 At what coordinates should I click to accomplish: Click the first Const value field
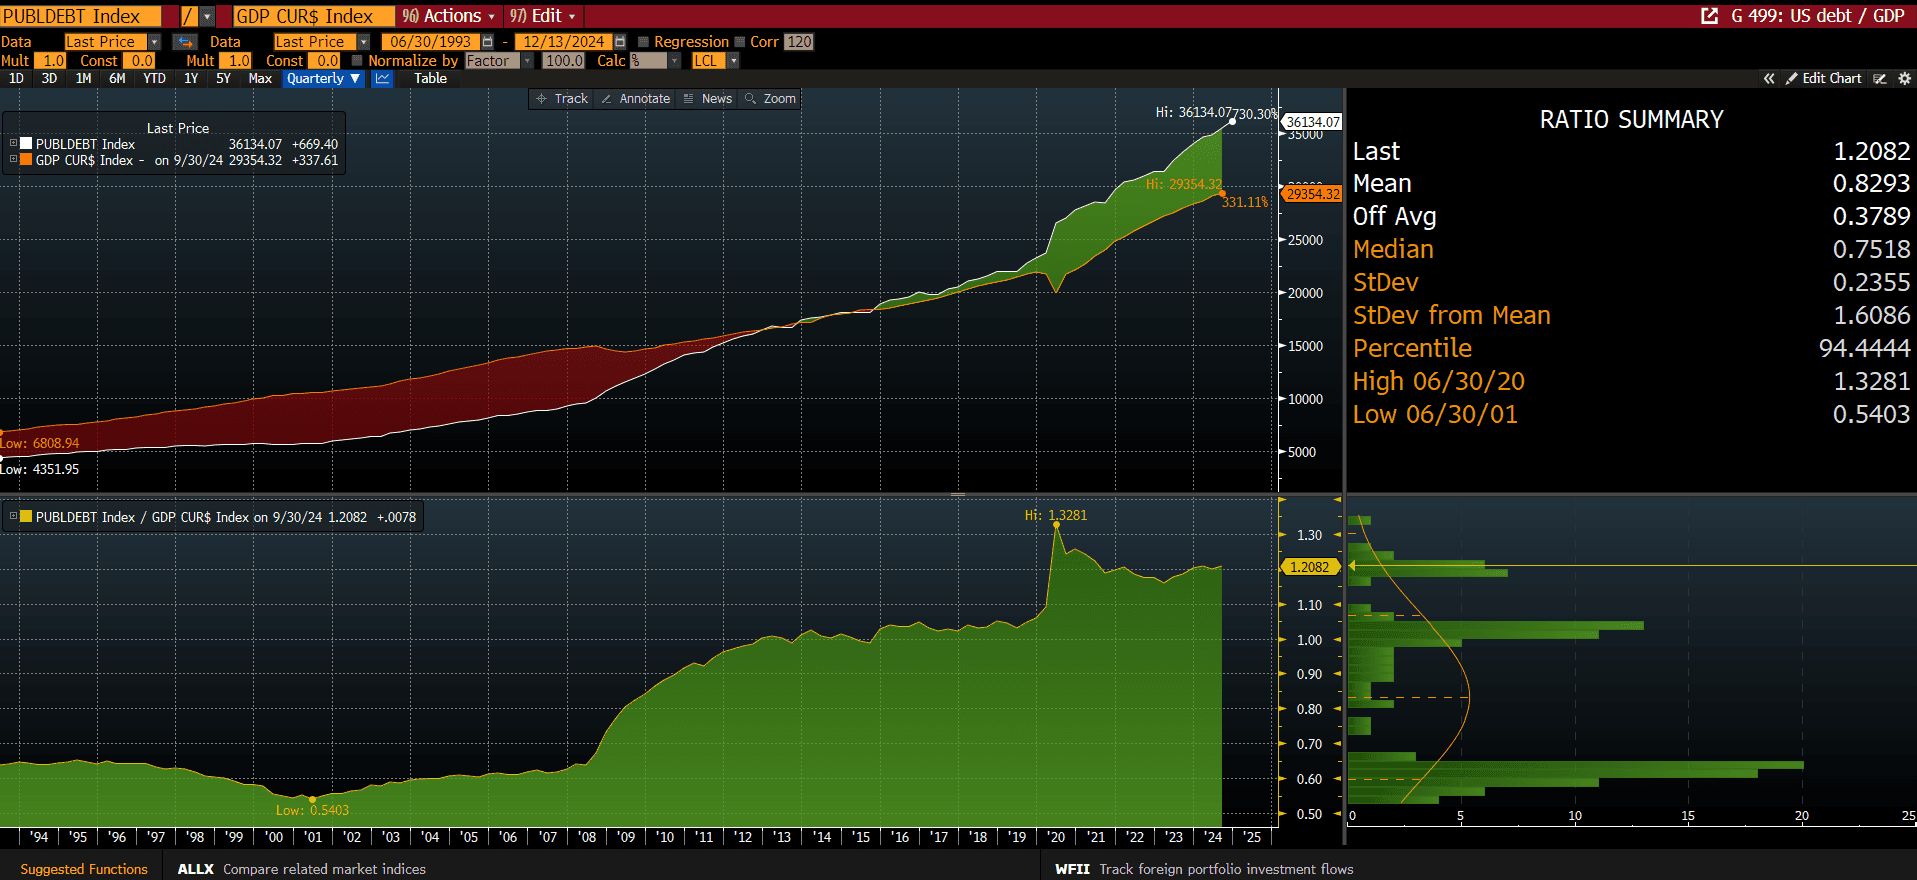click(139, 61)
